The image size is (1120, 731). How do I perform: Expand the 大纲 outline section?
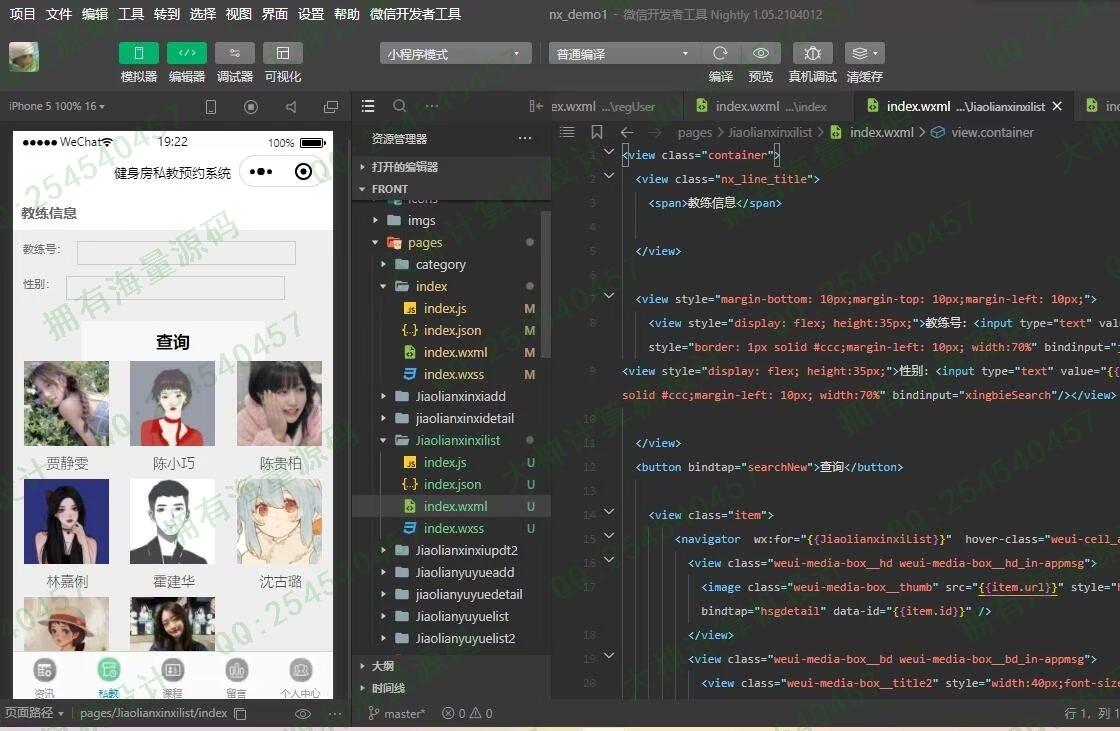[x=451, y=665]
